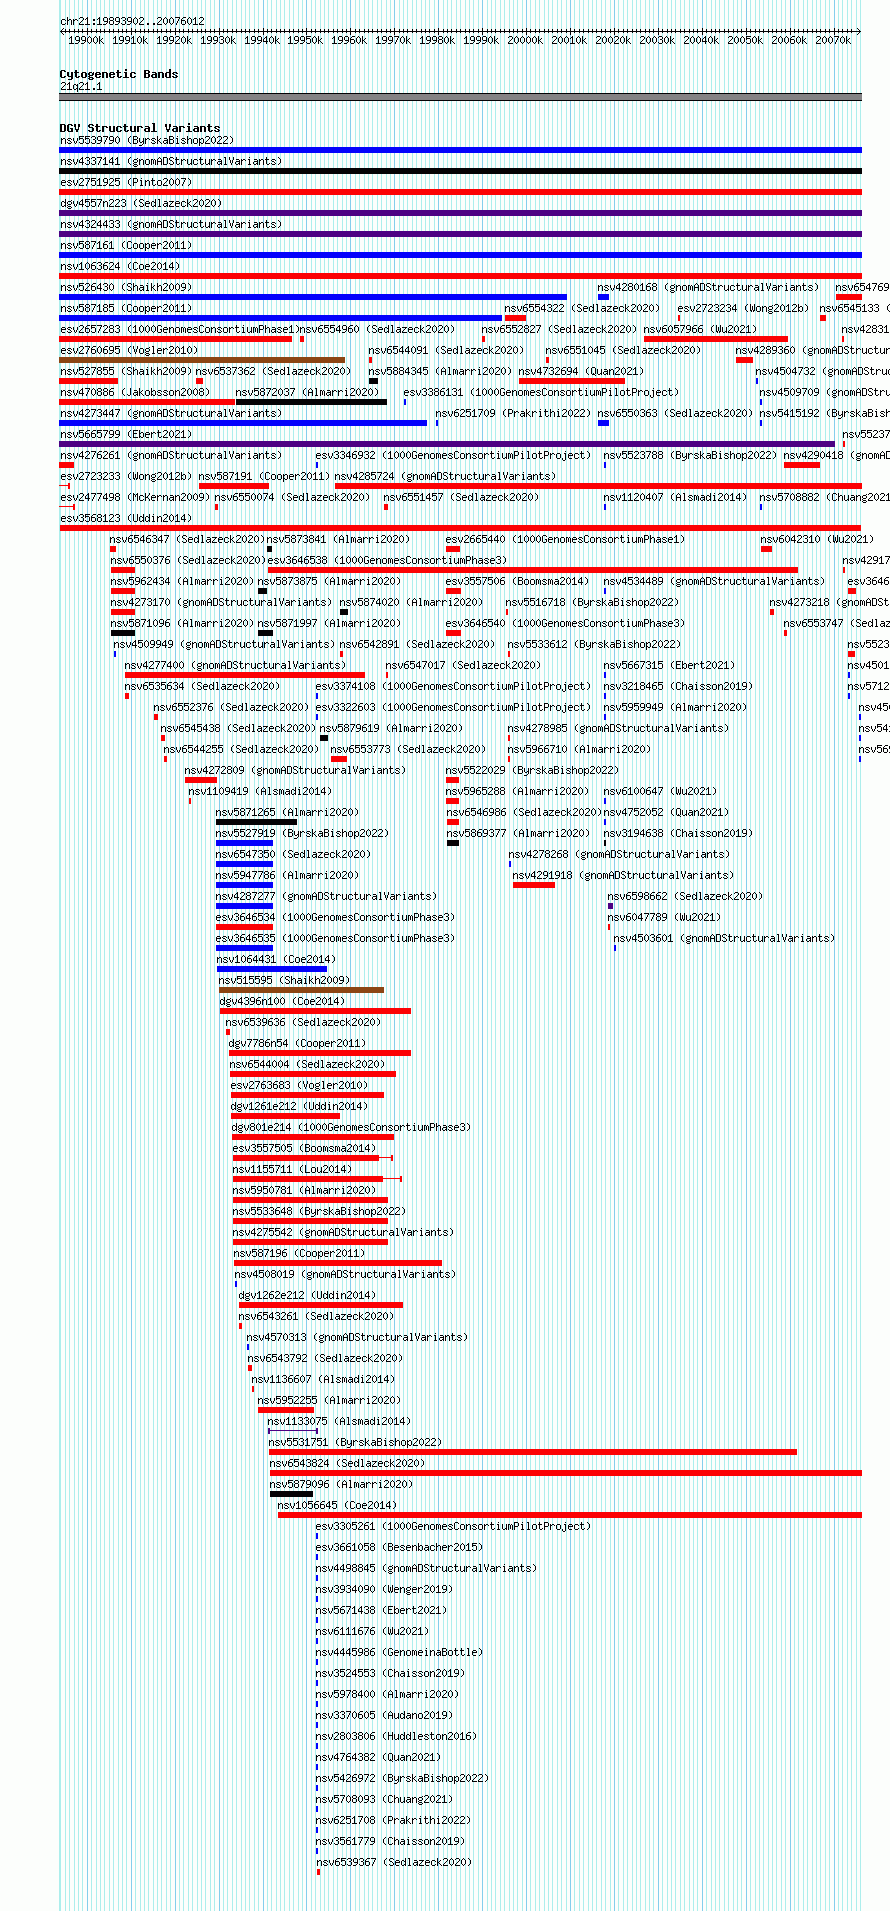890x1911 pixels.
Task: Click esv2477498 (McKernan2009) label
Action: pyautogui.click(x=135, y=497)
